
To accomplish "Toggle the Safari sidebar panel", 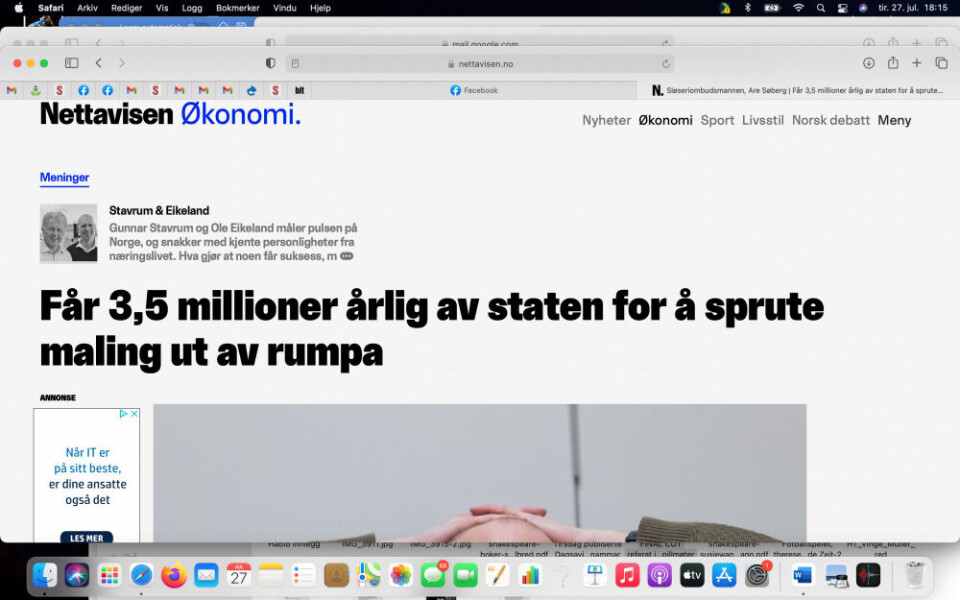I will pyautogui.click(x=72, y=63).
